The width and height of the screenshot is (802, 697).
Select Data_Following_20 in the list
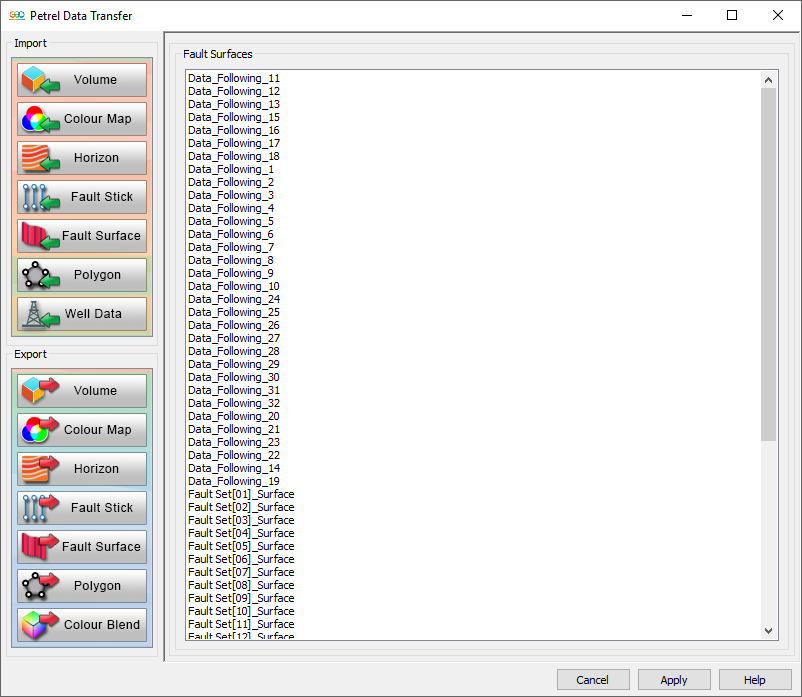click(234, 416)
